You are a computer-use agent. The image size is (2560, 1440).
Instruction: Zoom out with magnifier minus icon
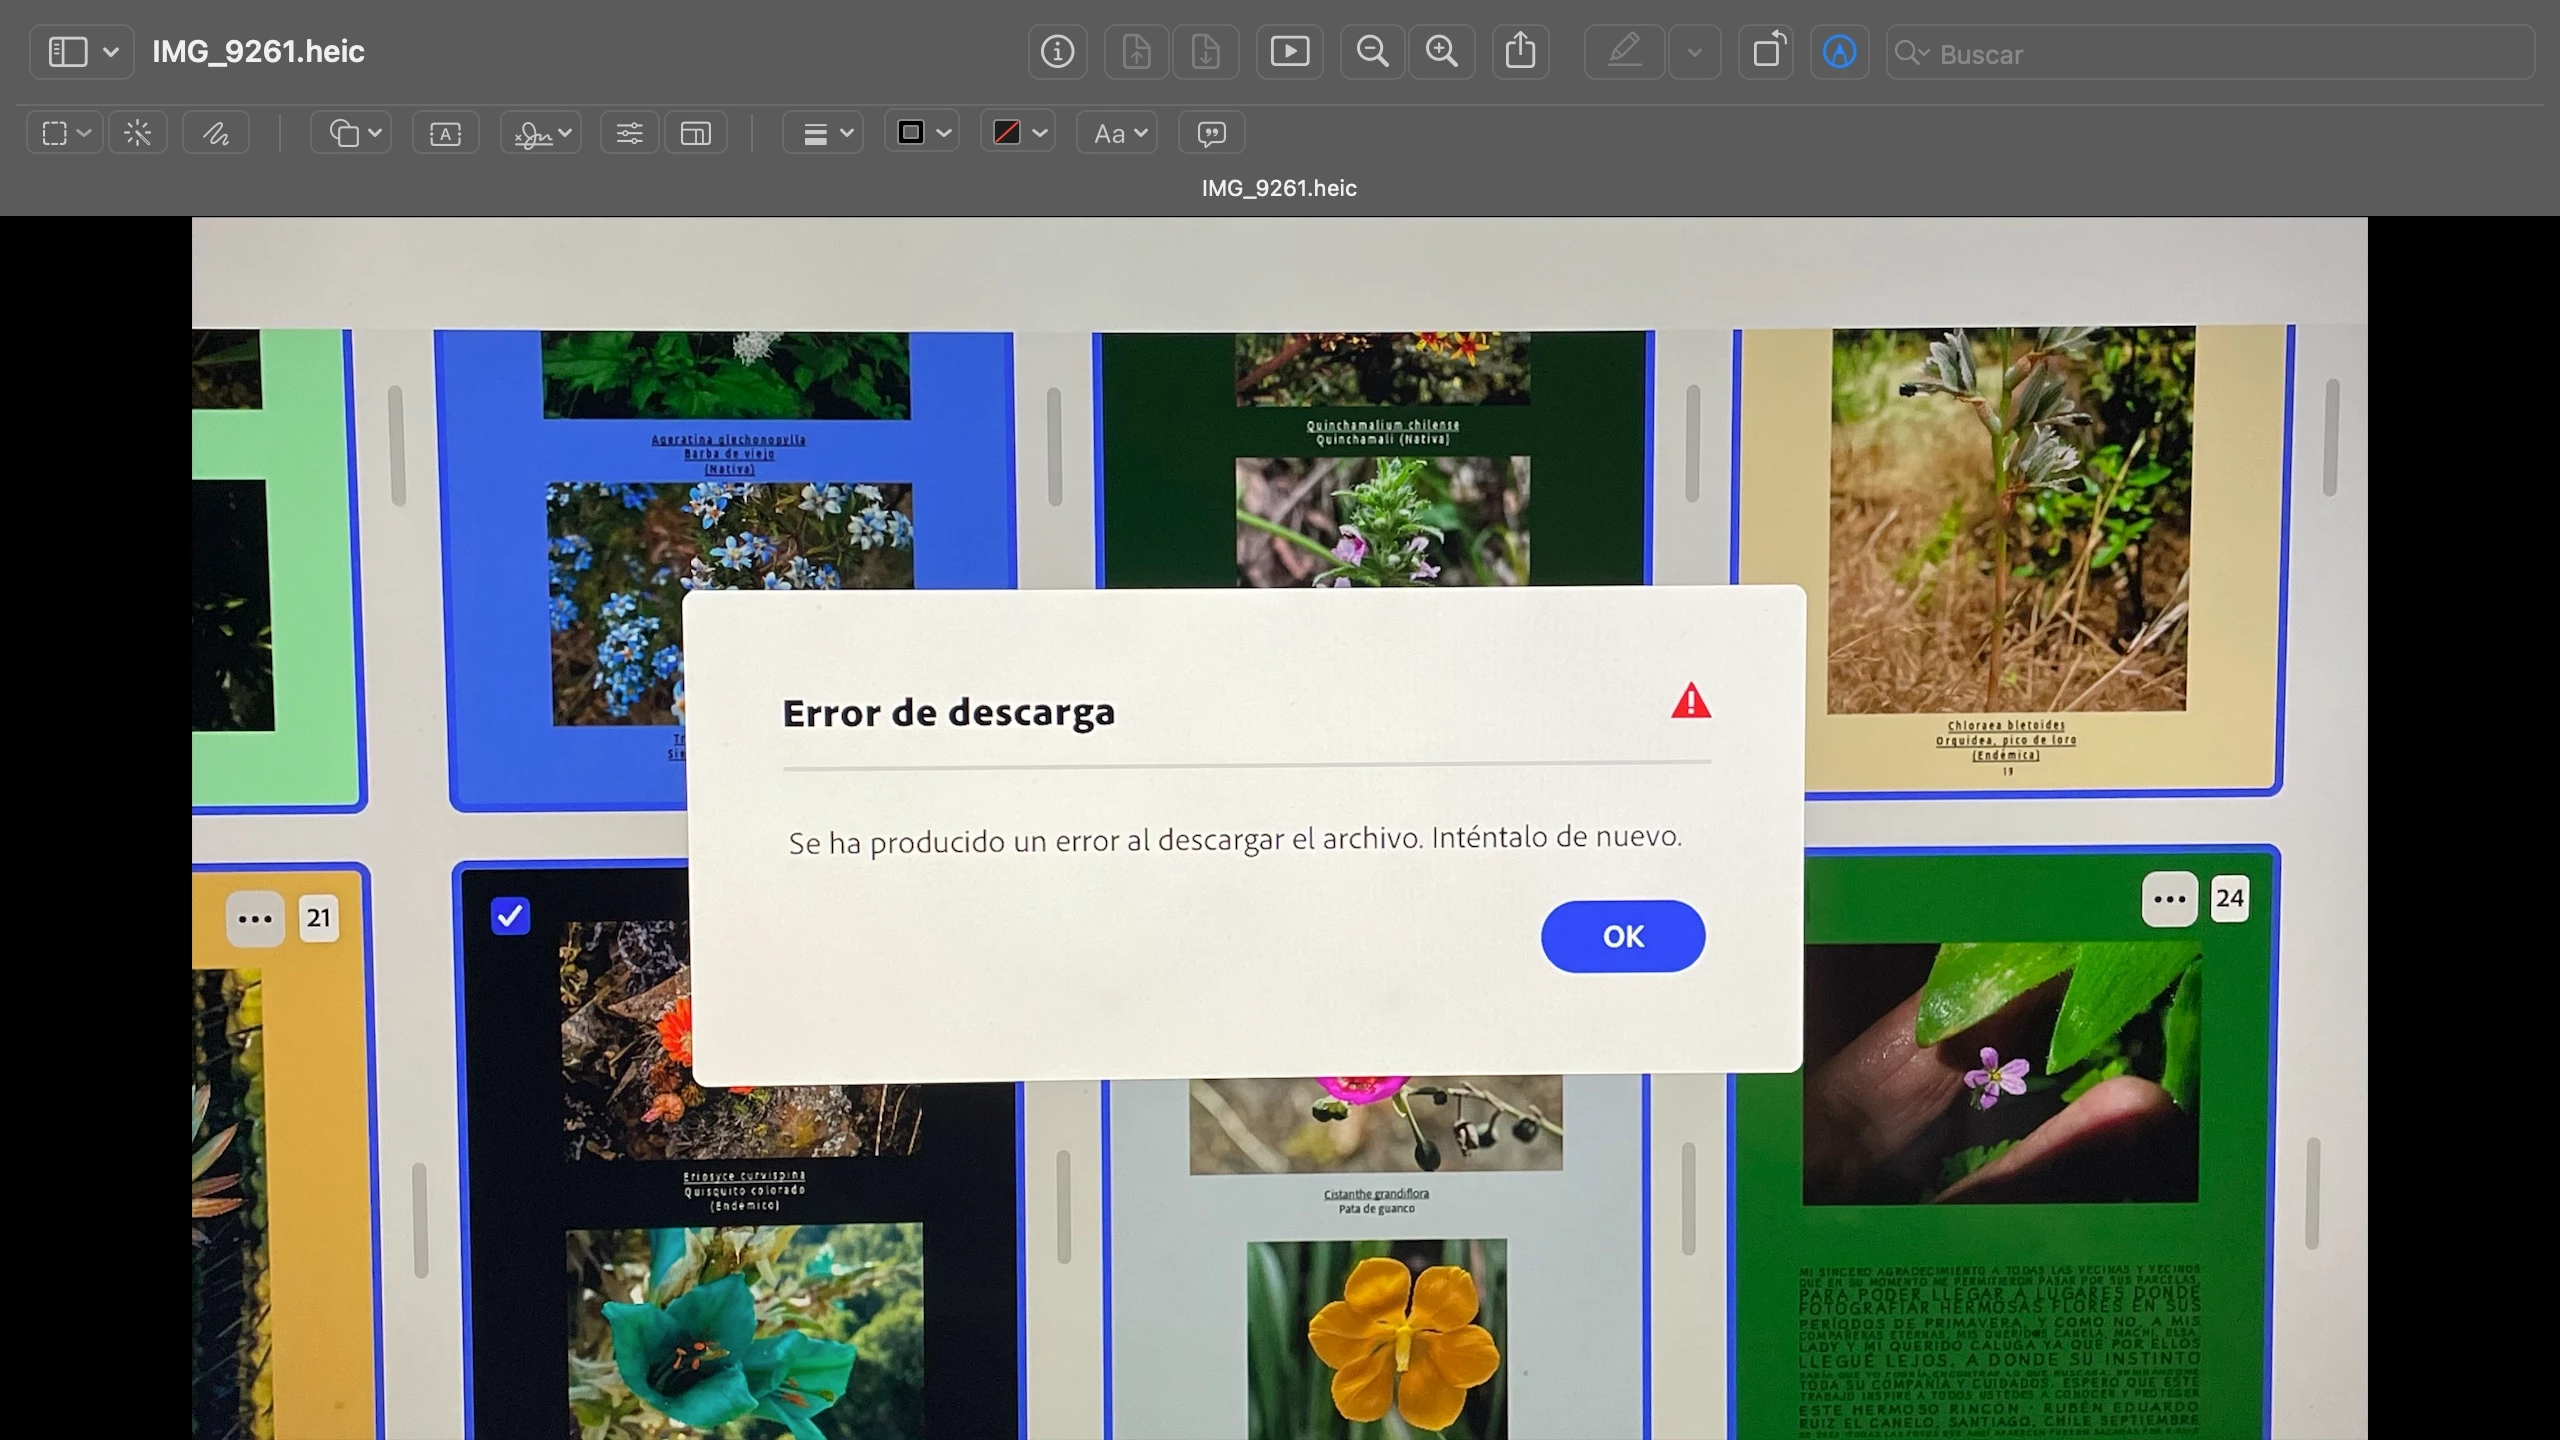(1372, 51)
